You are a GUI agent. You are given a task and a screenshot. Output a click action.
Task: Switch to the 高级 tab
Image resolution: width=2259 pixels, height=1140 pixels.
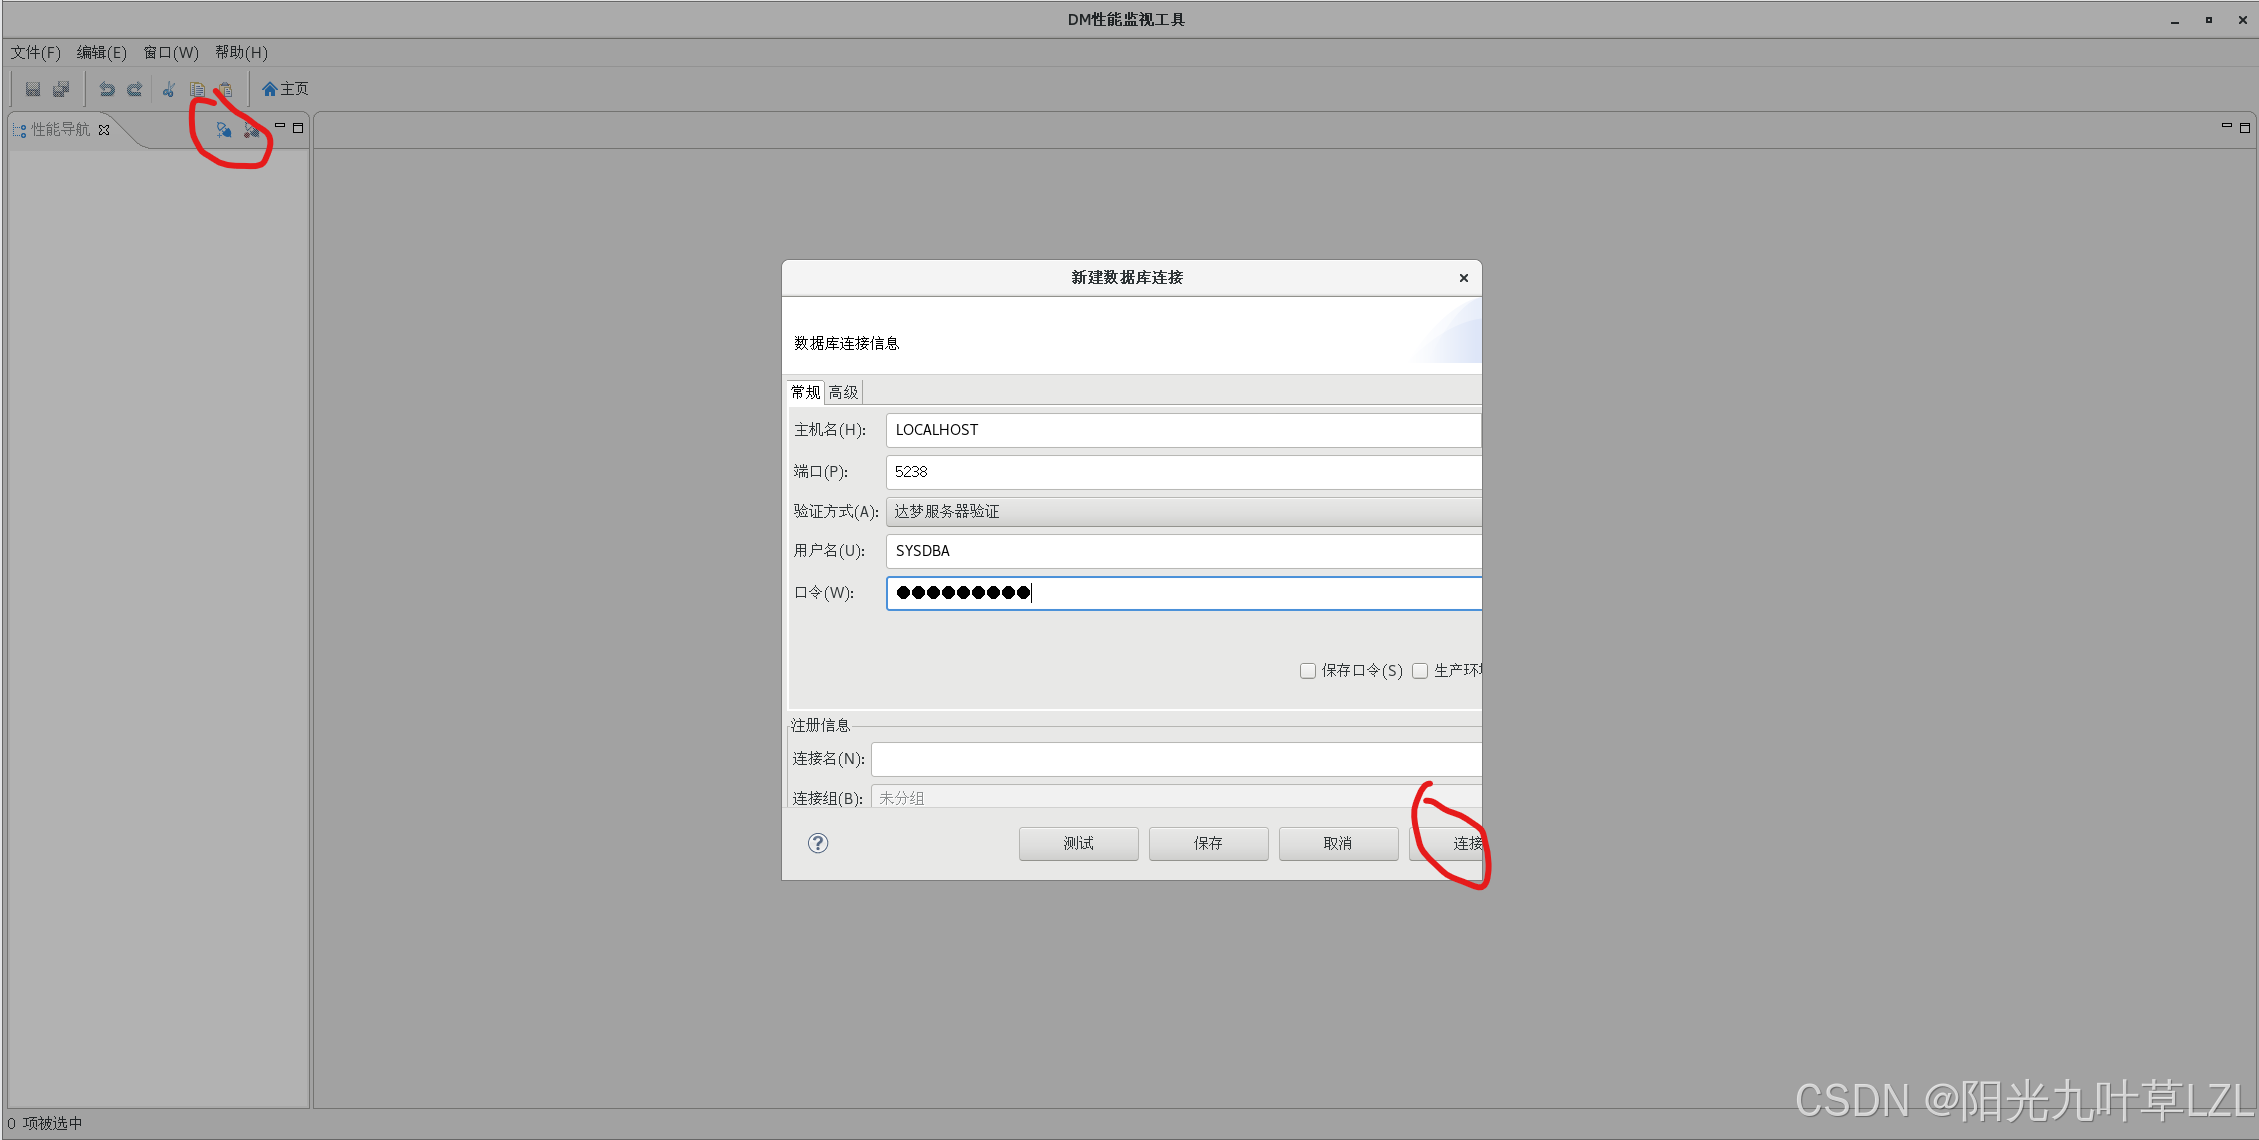(843, 392)
